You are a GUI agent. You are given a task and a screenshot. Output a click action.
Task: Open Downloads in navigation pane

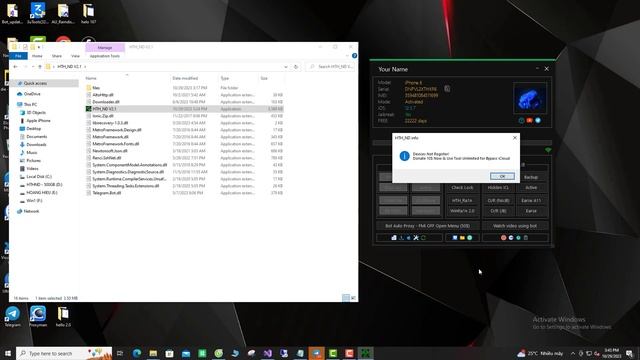(x=36, y=144)
